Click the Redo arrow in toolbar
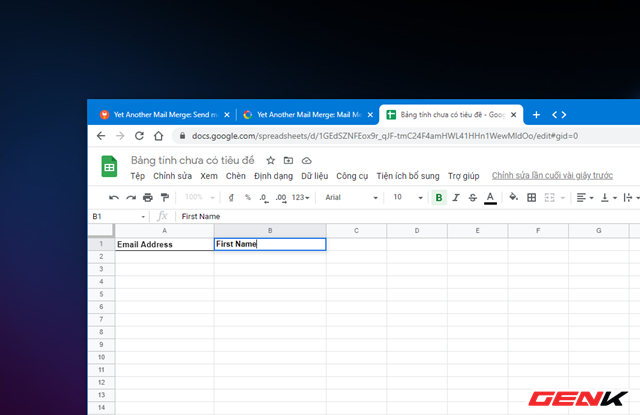640x415 pixels. pos(131,198)
